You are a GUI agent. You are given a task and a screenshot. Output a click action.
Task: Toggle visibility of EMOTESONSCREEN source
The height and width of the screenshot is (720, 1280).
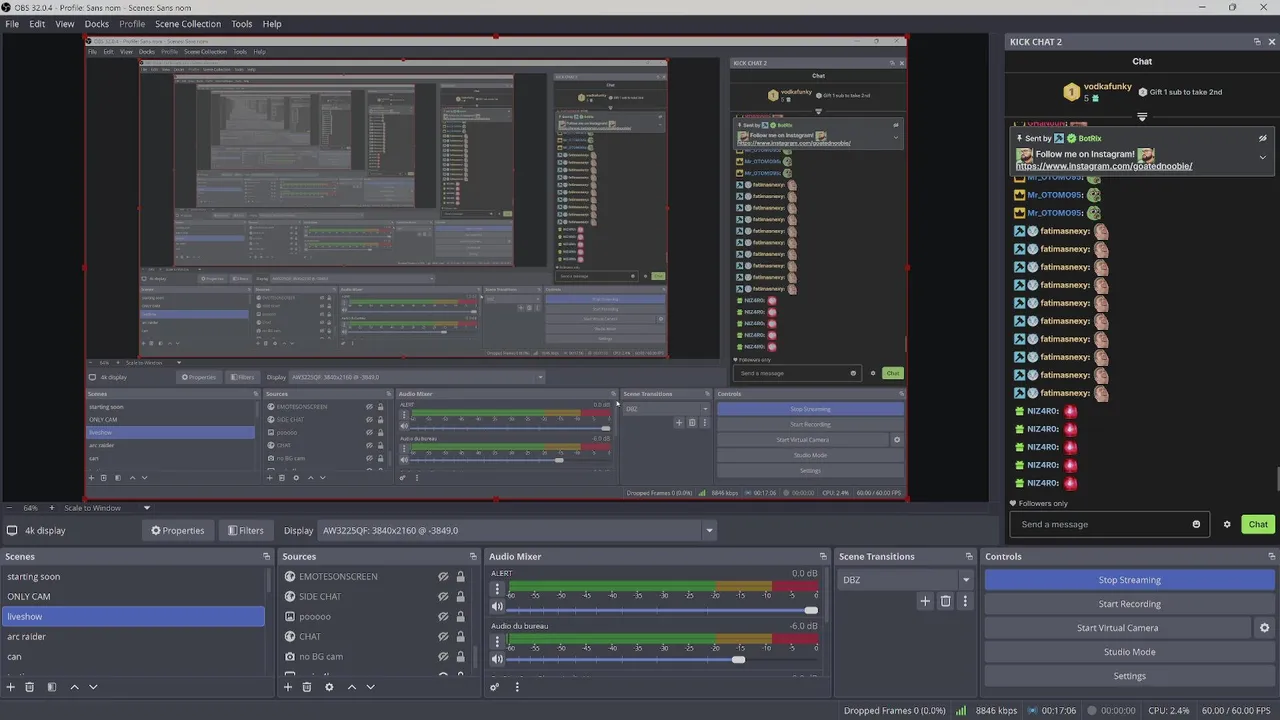click(x=443, y=577)
